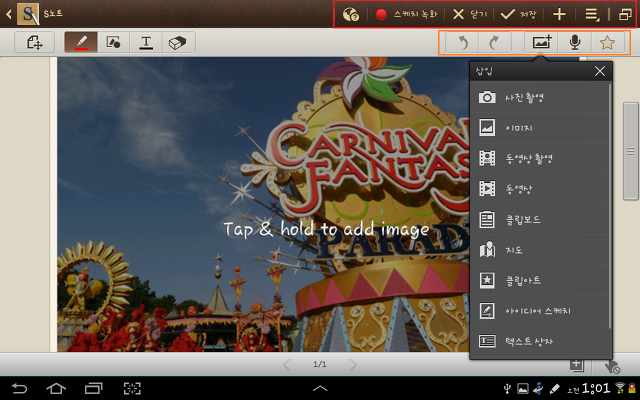Click the insert panel's scrollbar
This screenshot has height=400, width=640.
610,206
